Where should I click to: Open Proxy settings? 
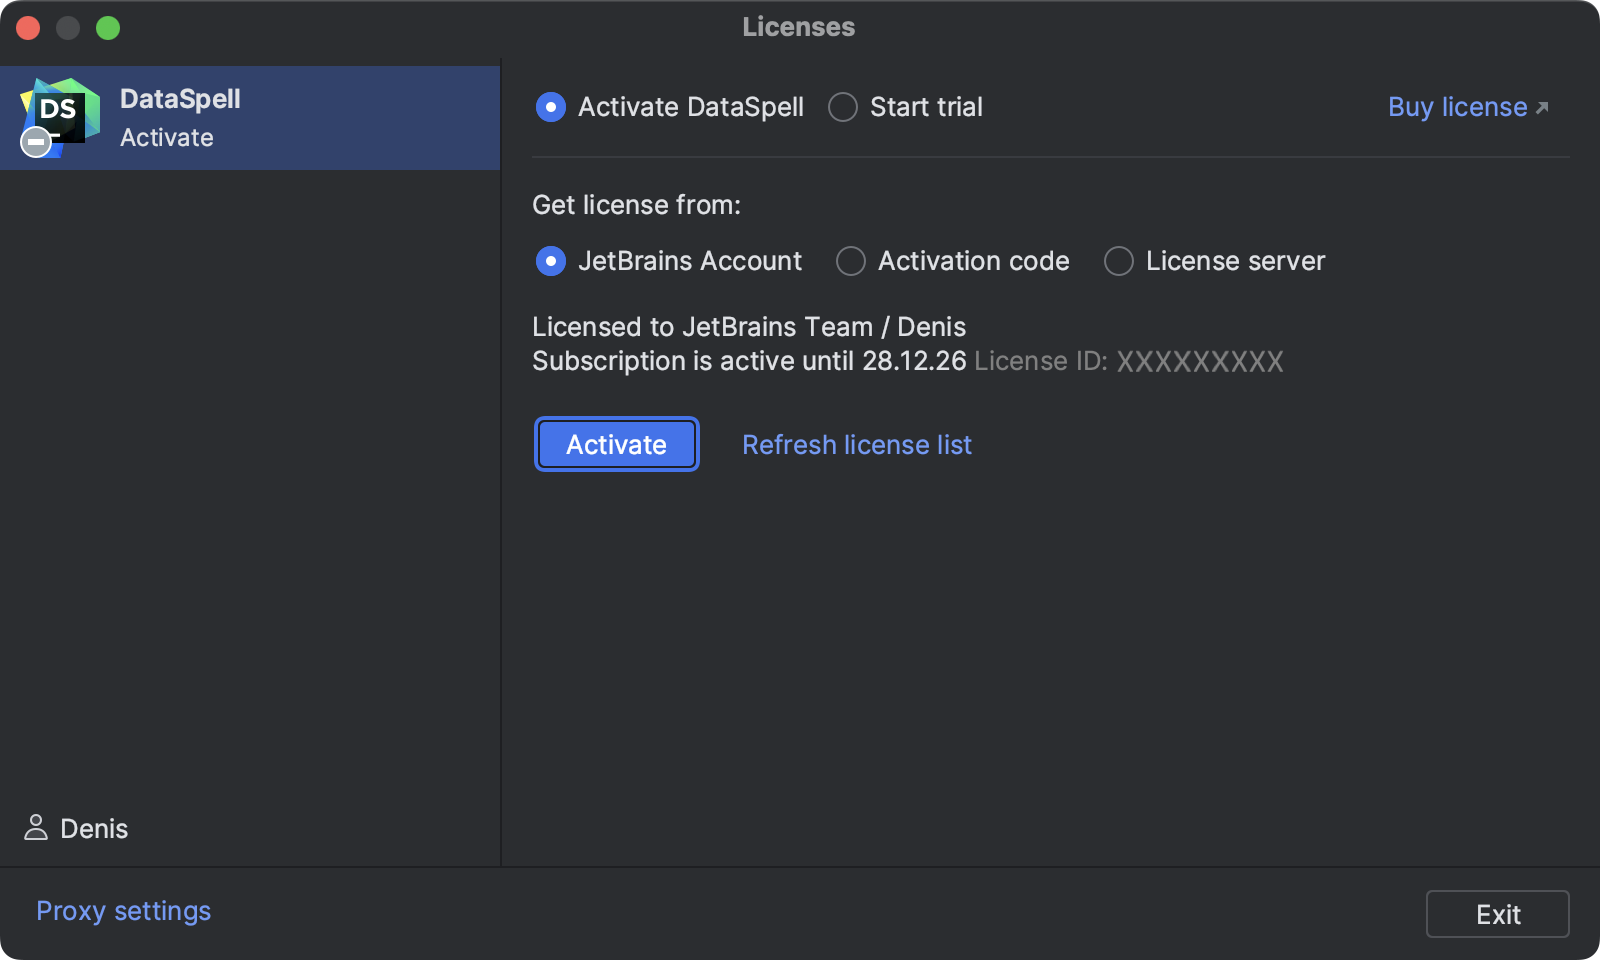tap(122, 911)
